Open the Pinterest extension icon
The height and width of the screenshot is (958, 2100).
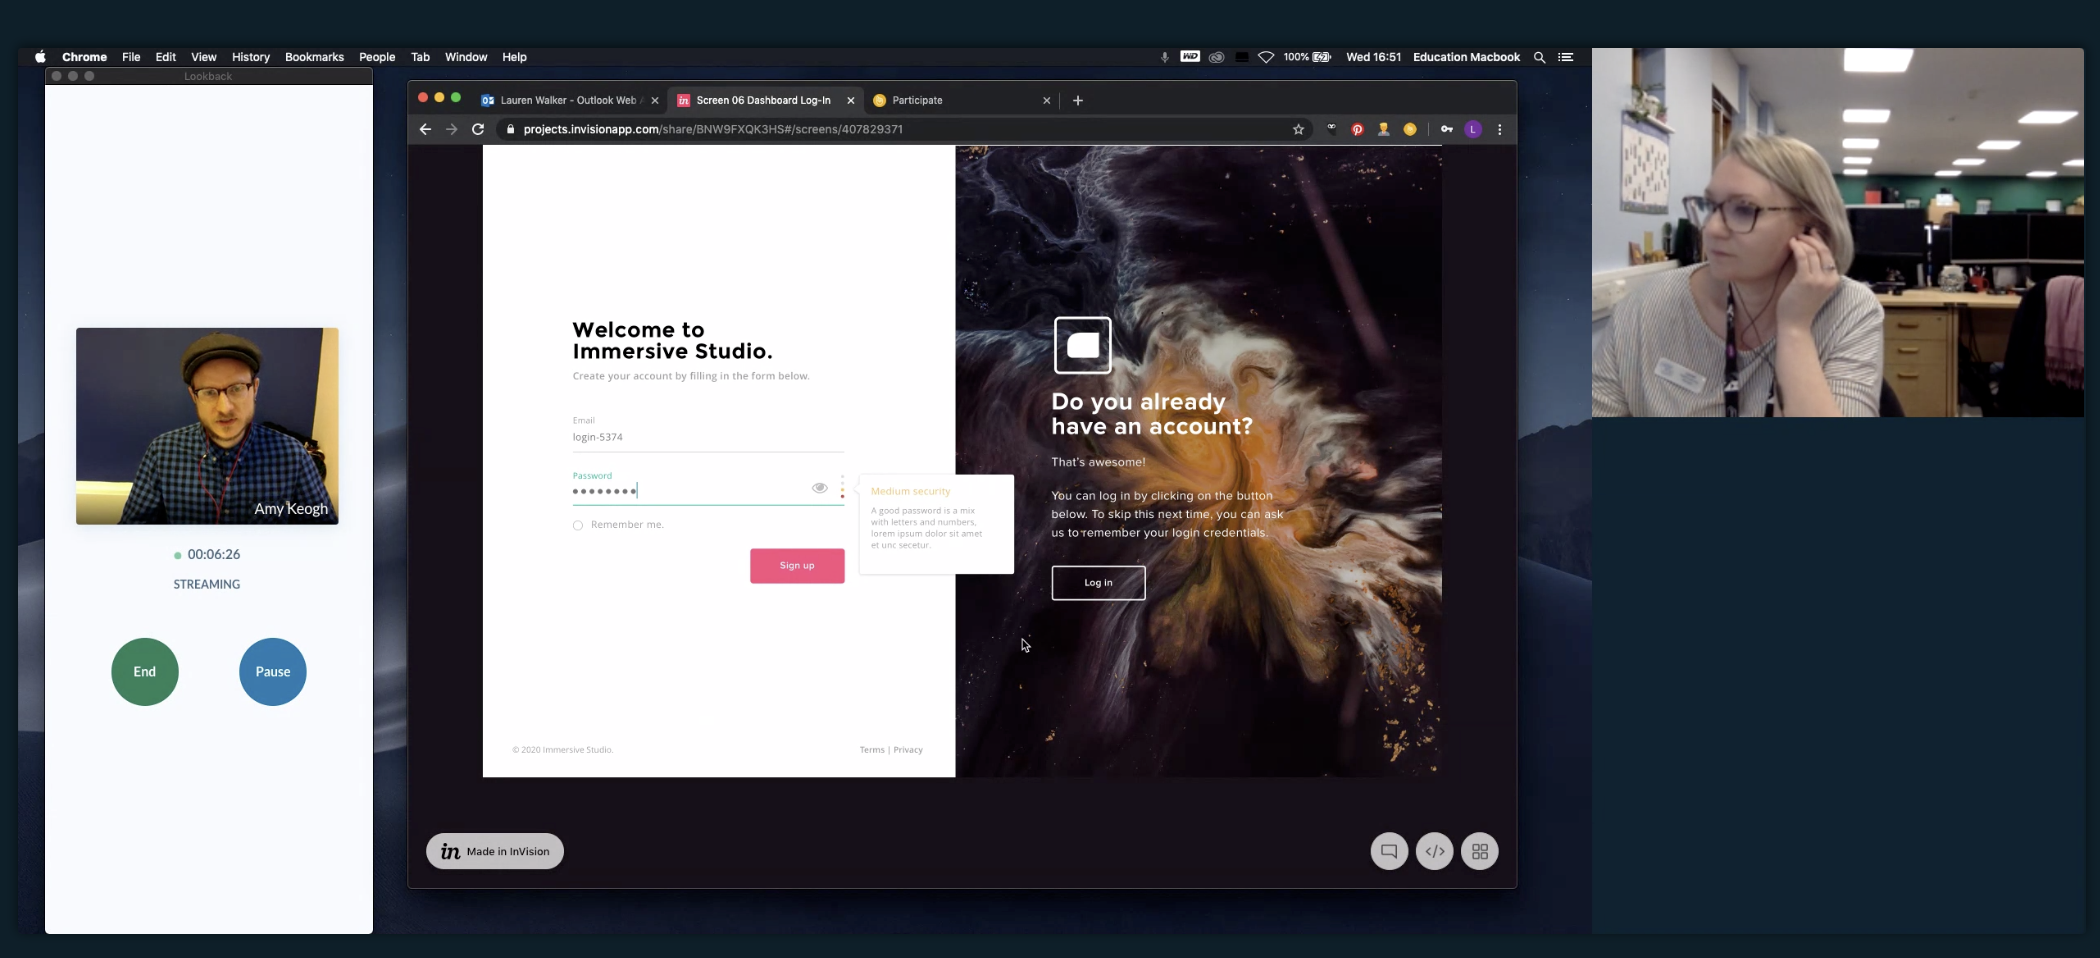click(x=1357, y=129)
